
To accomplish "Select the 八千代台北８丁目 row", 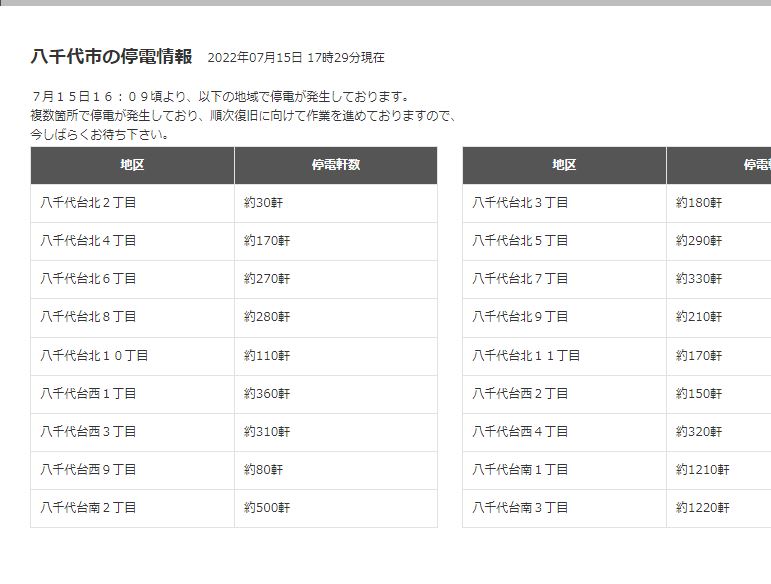I will pos(234,317).
